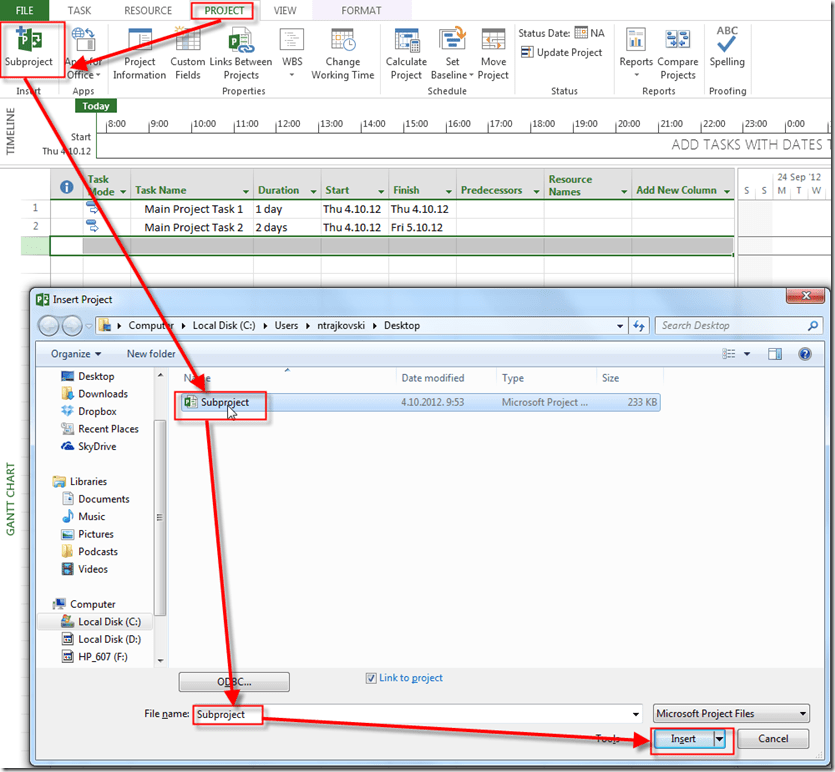The height and width of the screenshot is (772, 835).
Task: Switch to the RESOURCE ribbon tab
Action: [x=147, y=11]
